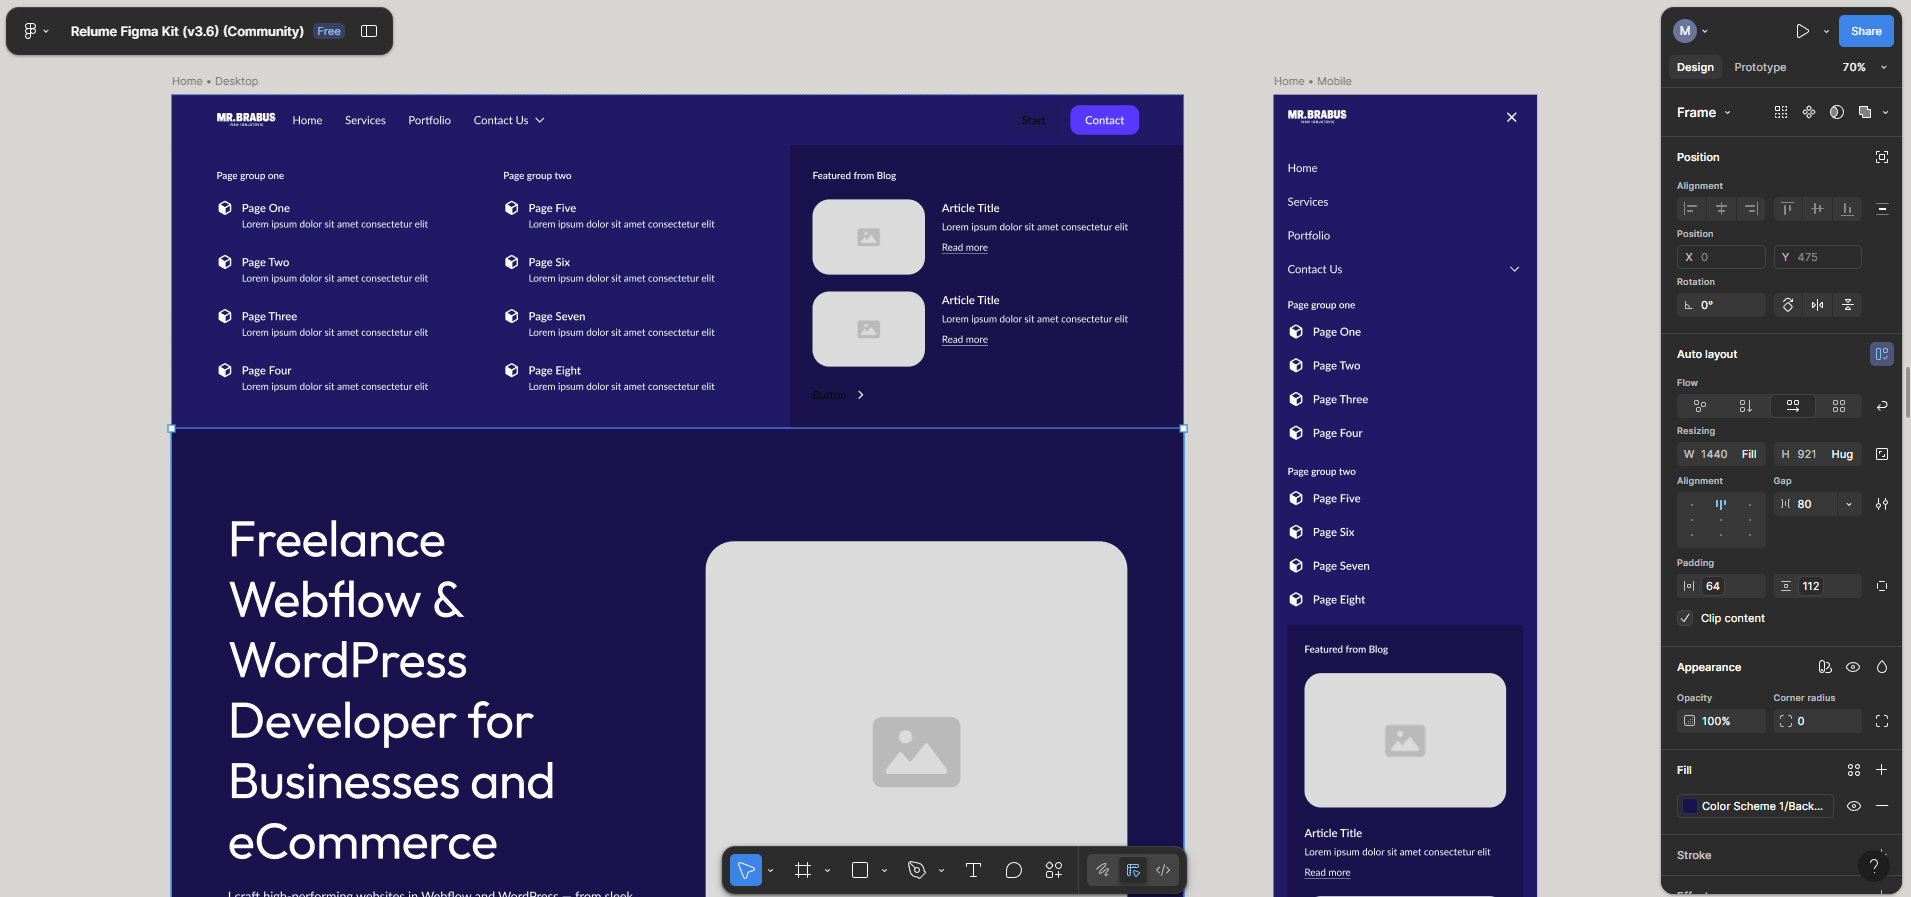
Task: Open the user avatar M dropdown
Action: [1691, 31]
